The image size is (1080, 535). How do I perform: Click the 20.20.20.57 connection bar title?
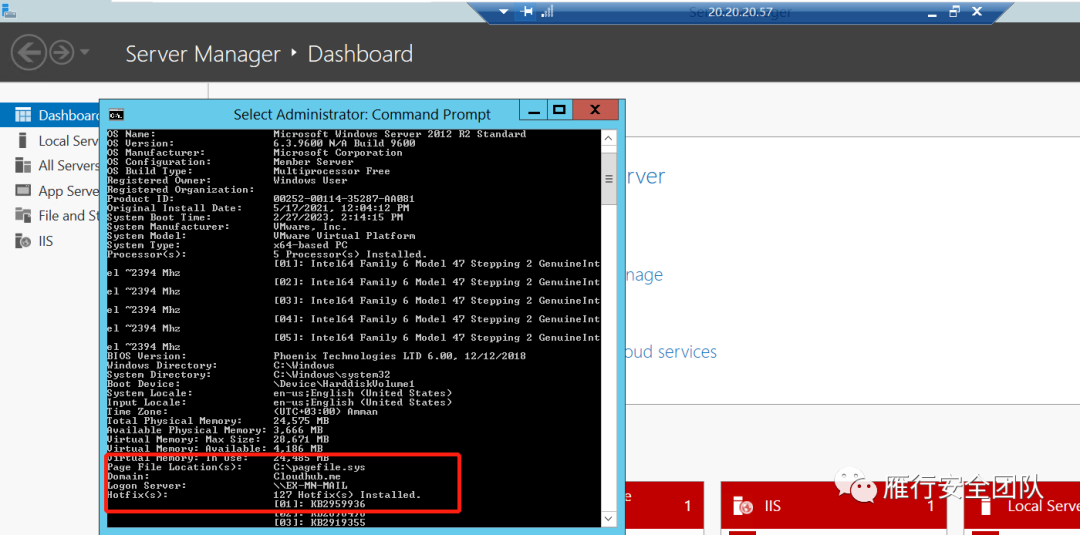click(740, 12)
